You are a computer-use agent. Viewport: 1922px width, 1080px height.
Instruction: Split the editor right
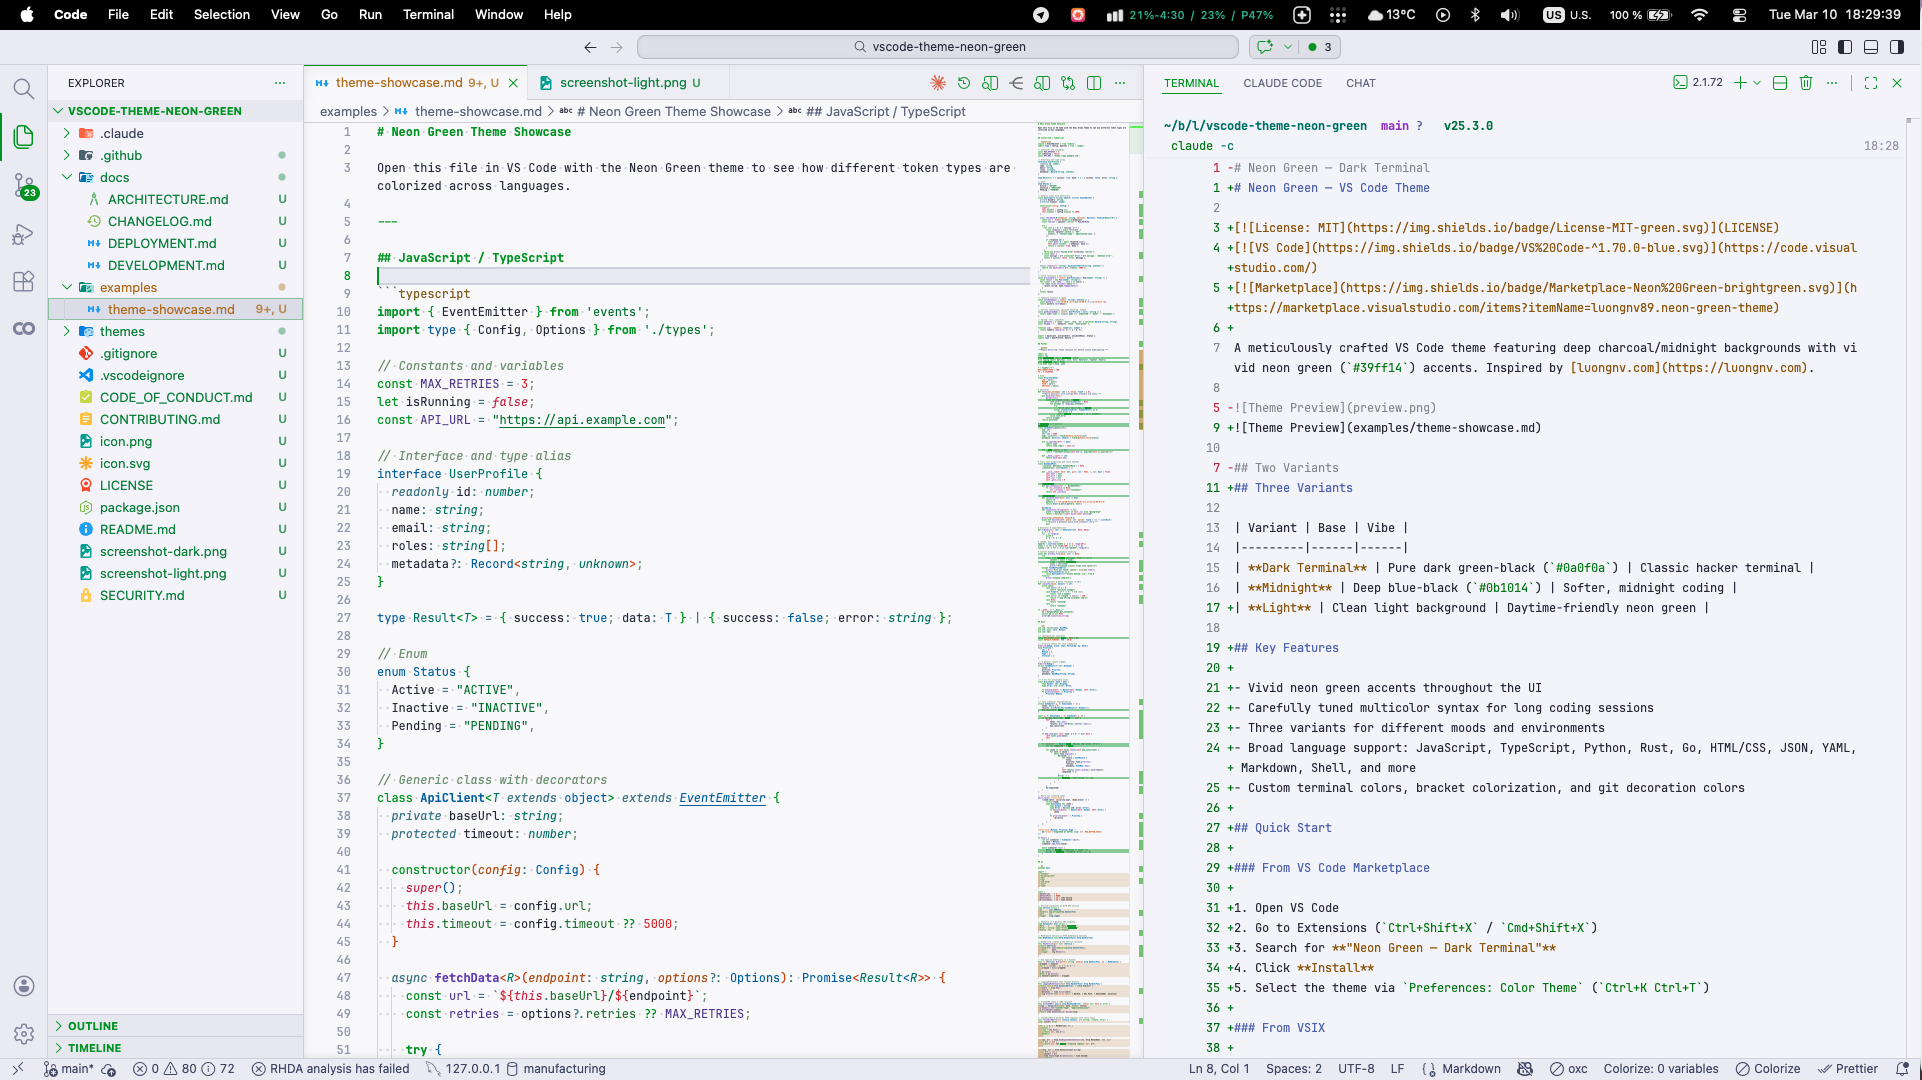pyautogui.click(x=1096, y=83)
